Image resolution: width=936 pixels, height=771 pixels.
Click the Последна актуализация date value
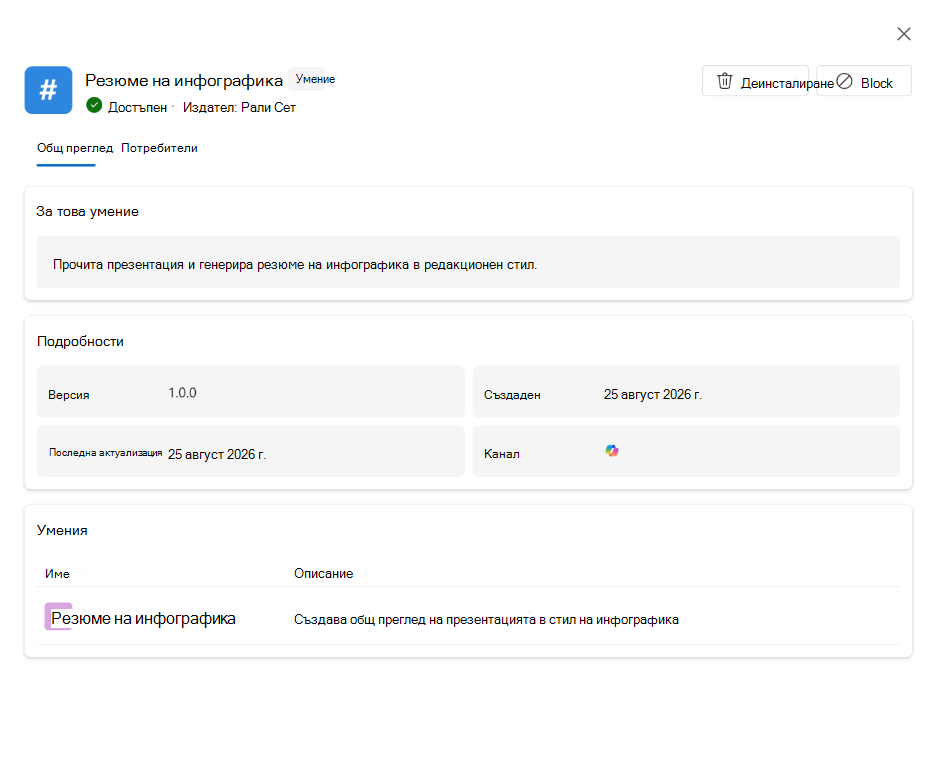click(x=217, y=455)
